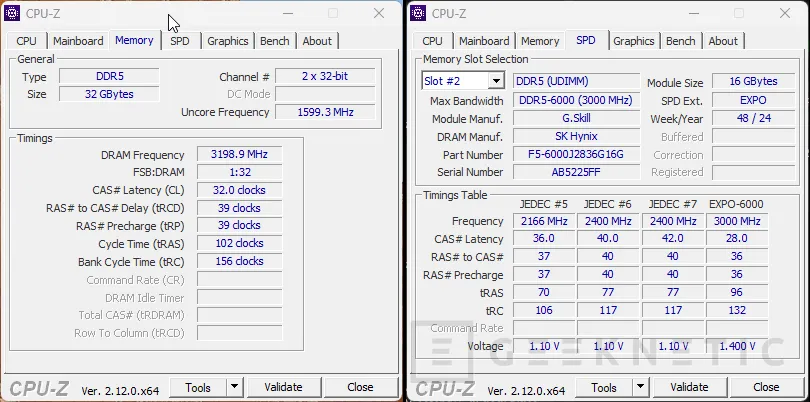This screenshot has width=810, height=402.
Task: Open the CPU tab in left window
Action: tap(26, 41)
